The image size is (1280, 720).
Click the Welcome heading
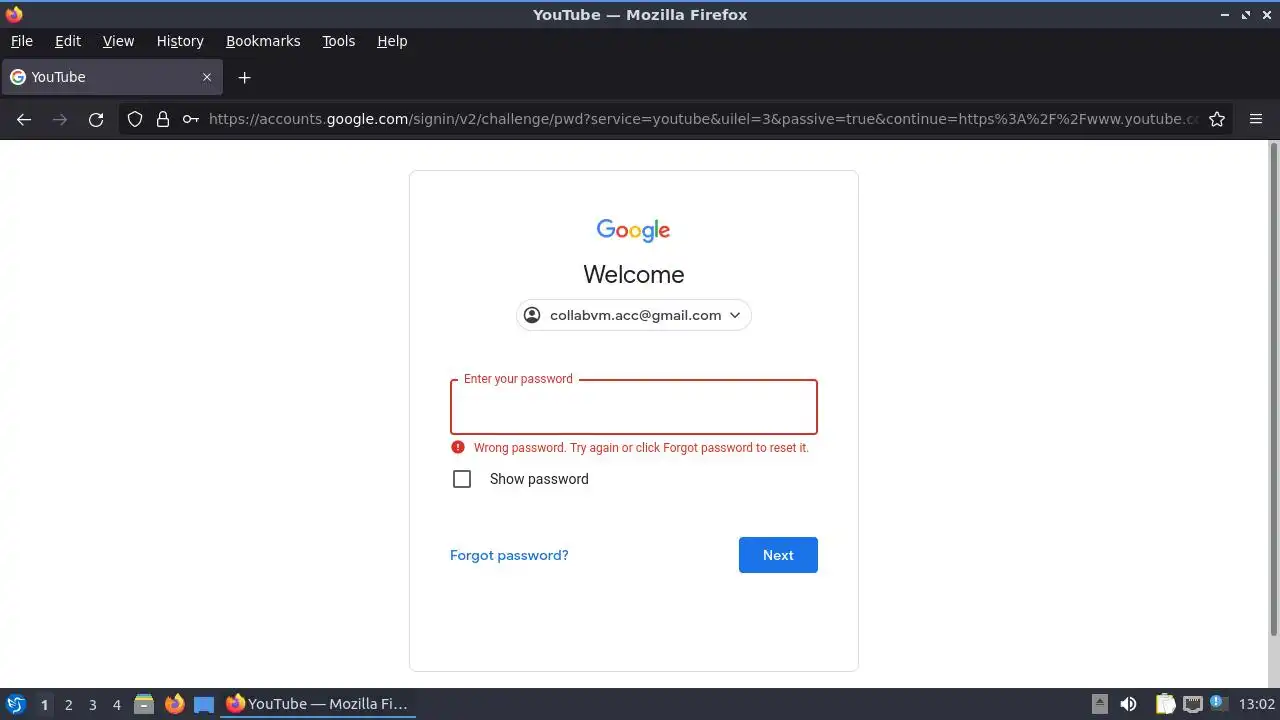click(x=634, y=274)
